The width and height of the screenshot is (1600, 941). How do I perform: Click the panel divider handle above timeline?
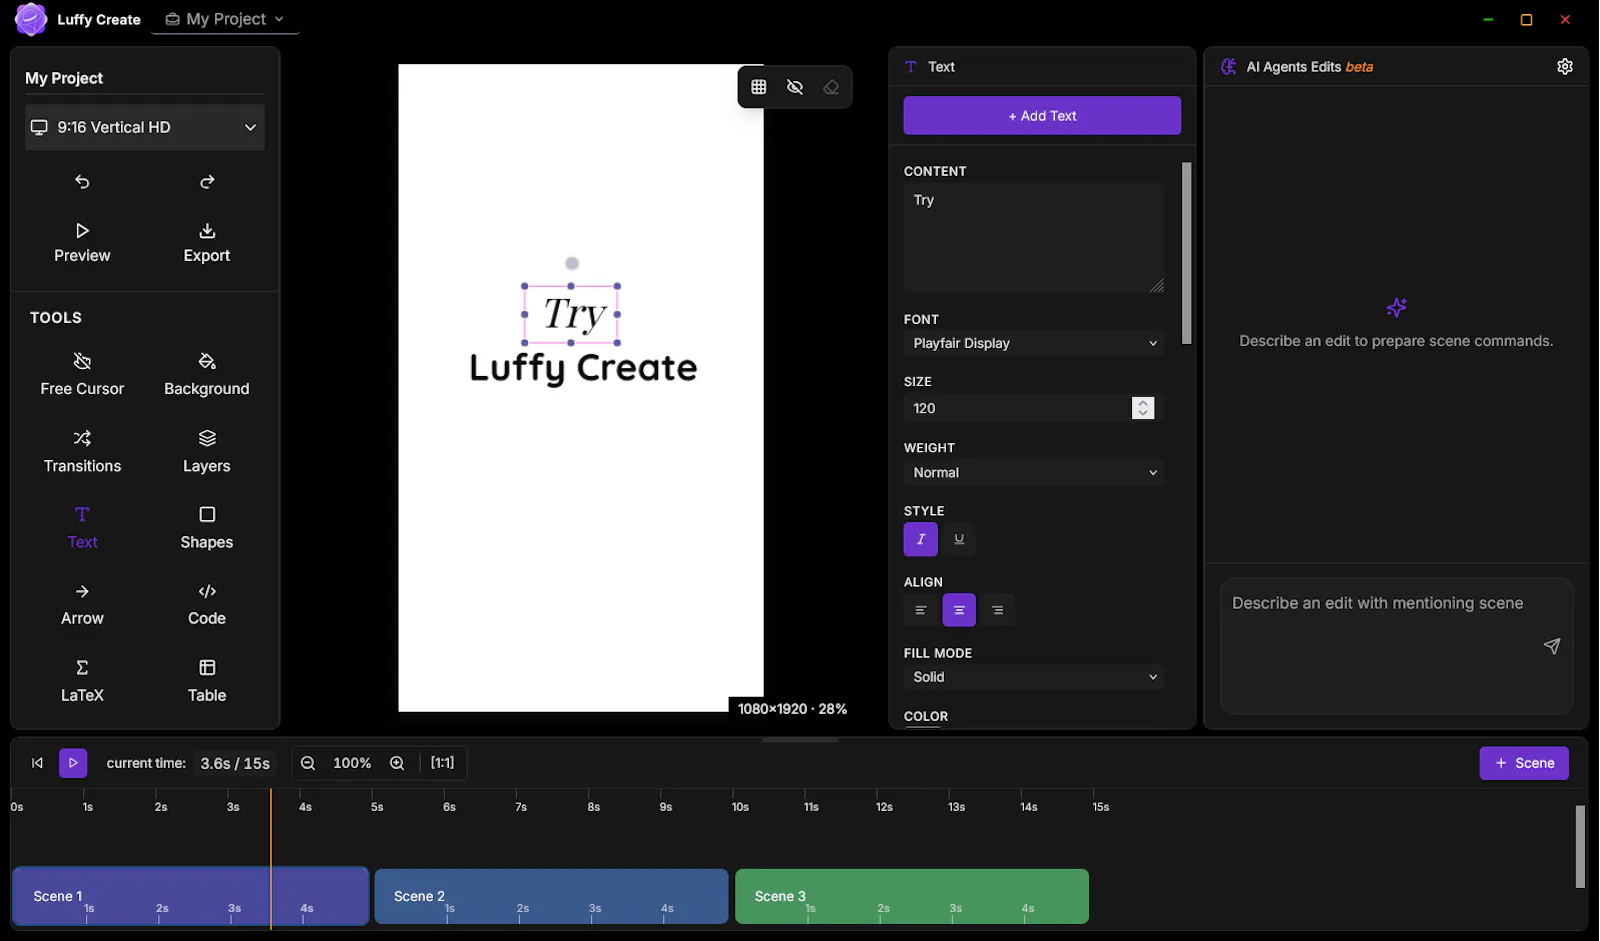(x=800, y=740)
